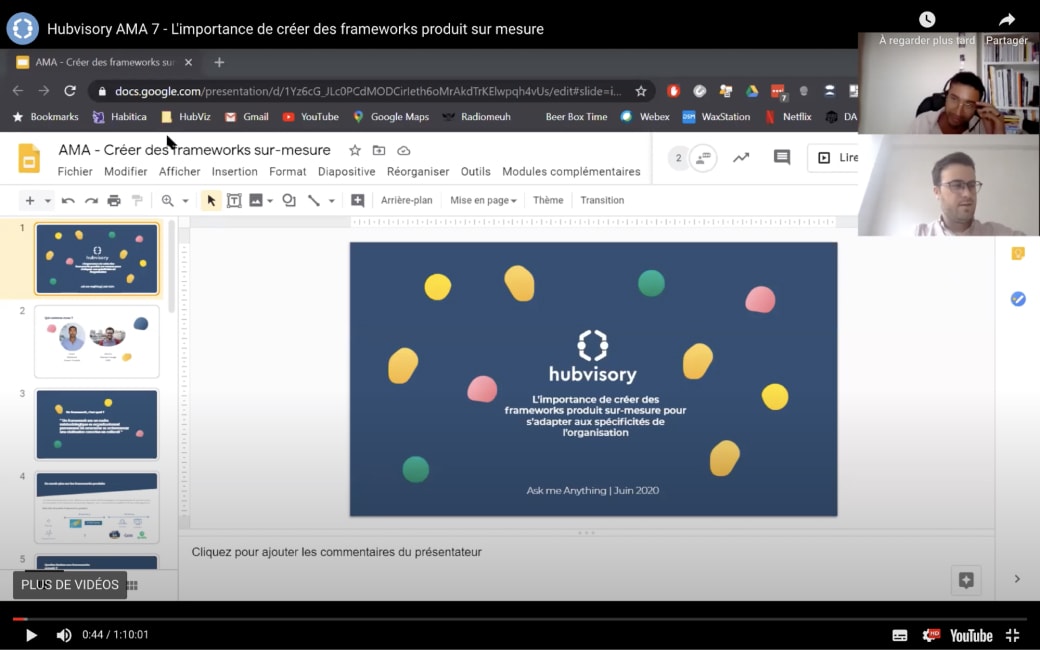Click the zoom magnifier tool
The image size is (1040, 650).
[x=168, y=200]
